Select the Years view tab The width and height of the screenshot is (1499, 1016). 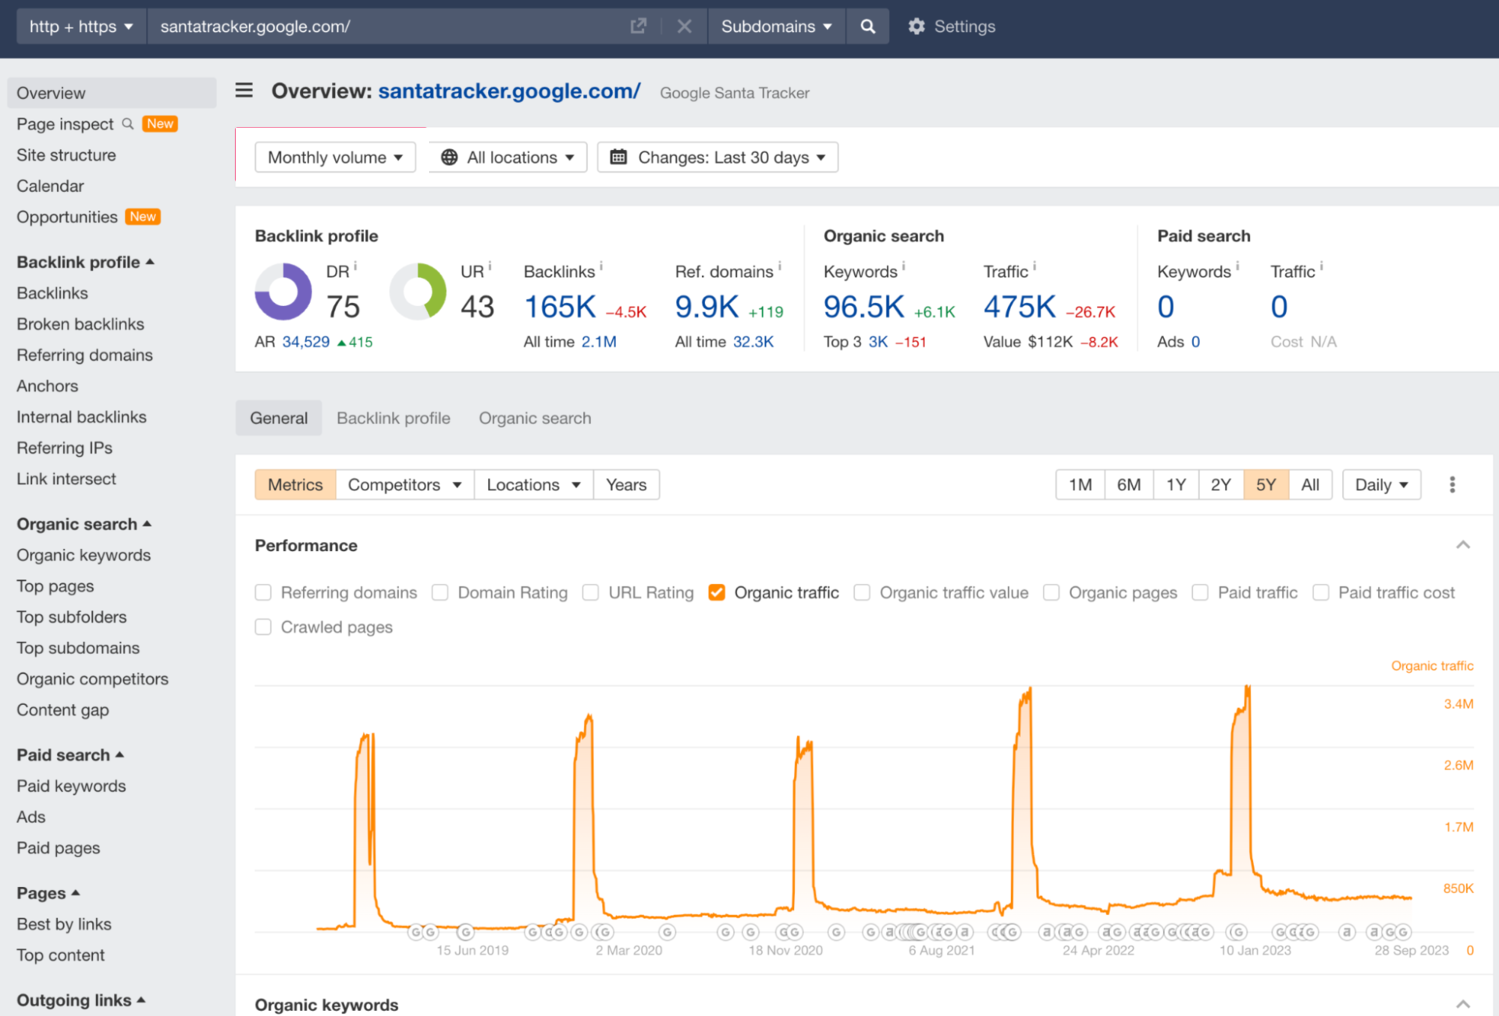626,485
